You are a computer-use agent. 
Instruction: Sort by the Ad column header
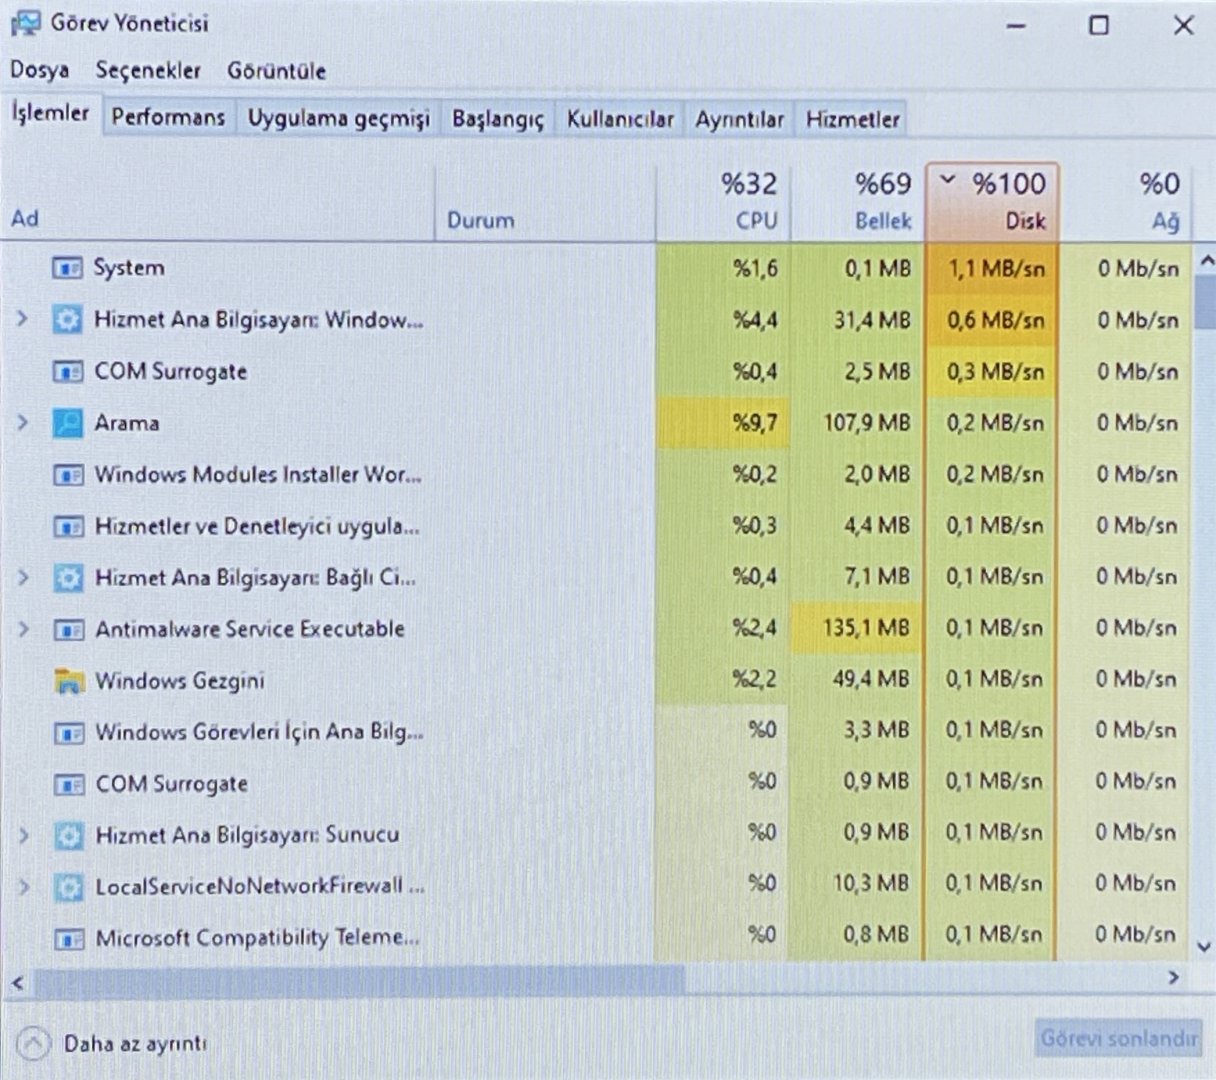[218, 202]
